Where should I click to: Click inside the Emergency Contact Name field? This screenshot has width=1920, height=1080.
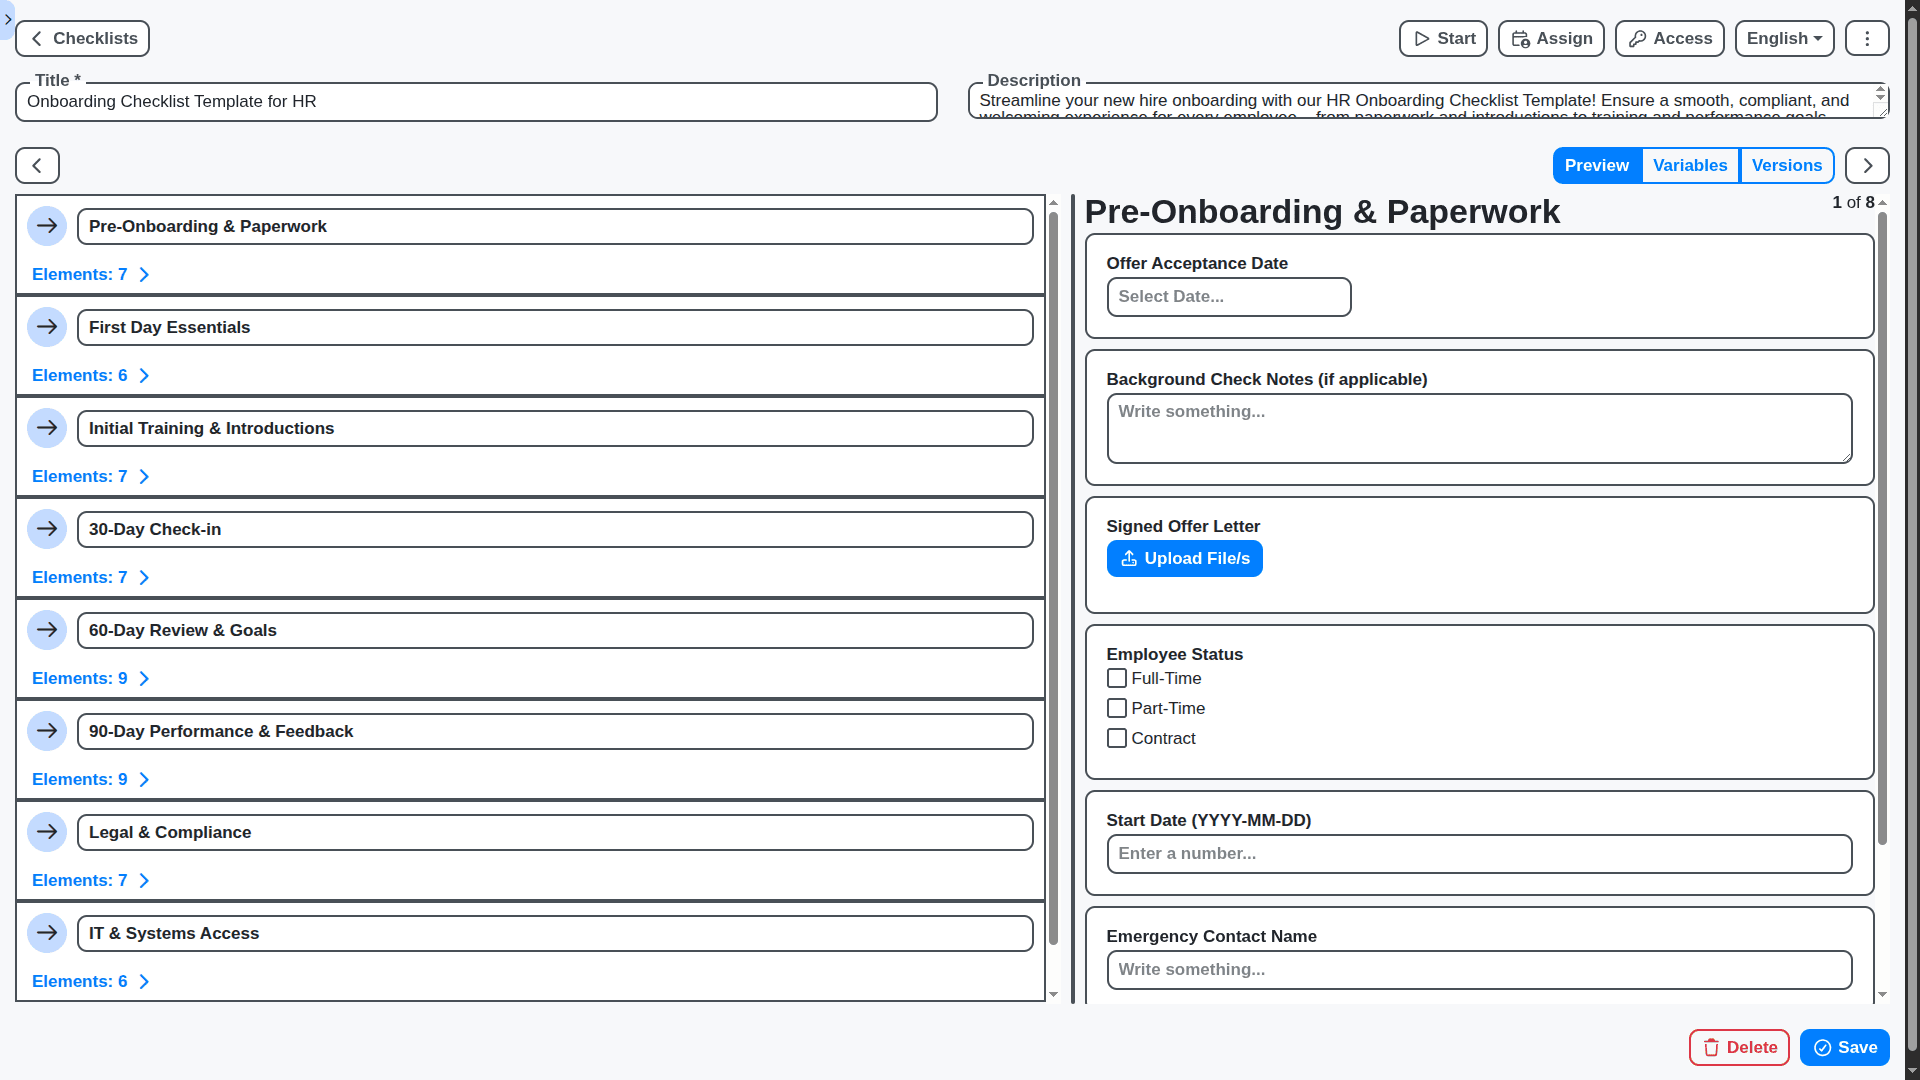(x=1478, y=970)
